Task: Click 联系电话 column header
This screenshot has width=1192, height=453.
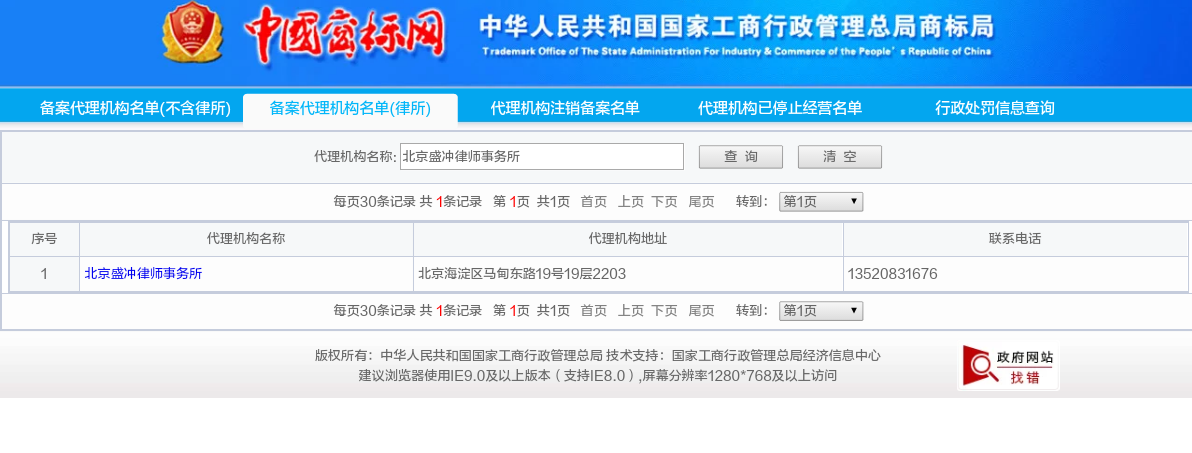Action: click(1015, 239)
